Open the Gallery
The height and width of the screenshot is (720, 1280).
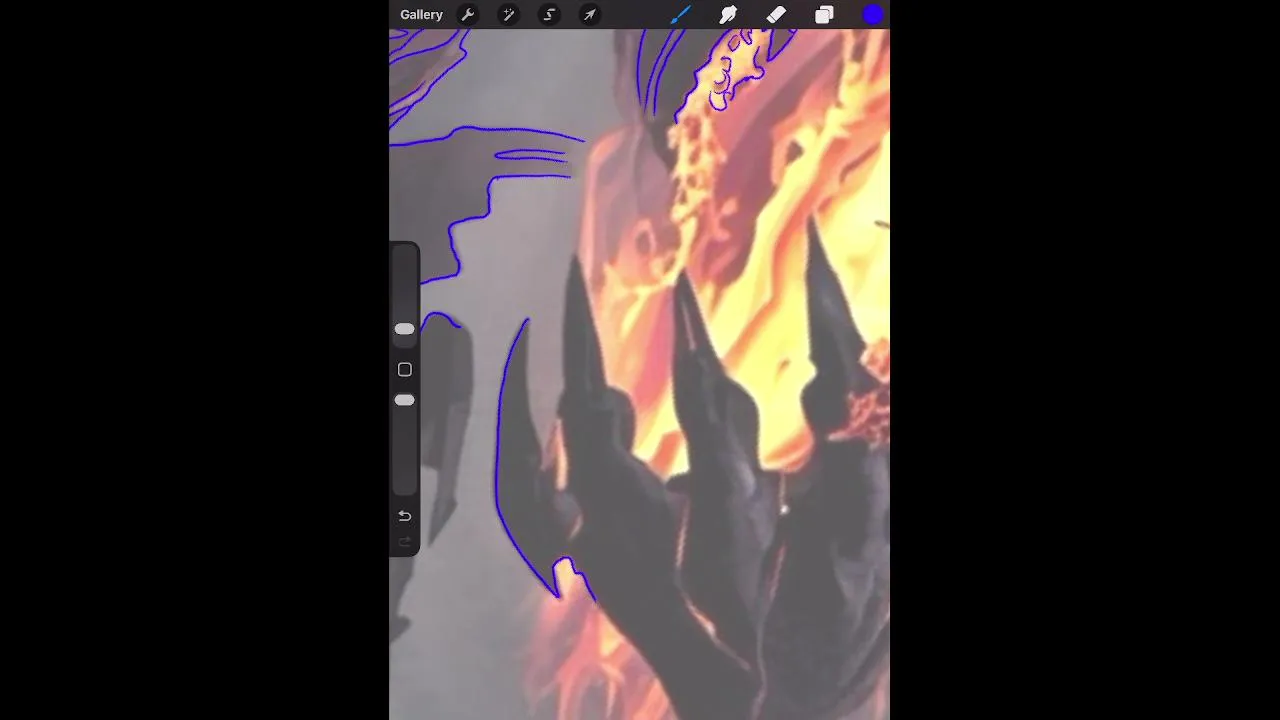click(421, 15)
